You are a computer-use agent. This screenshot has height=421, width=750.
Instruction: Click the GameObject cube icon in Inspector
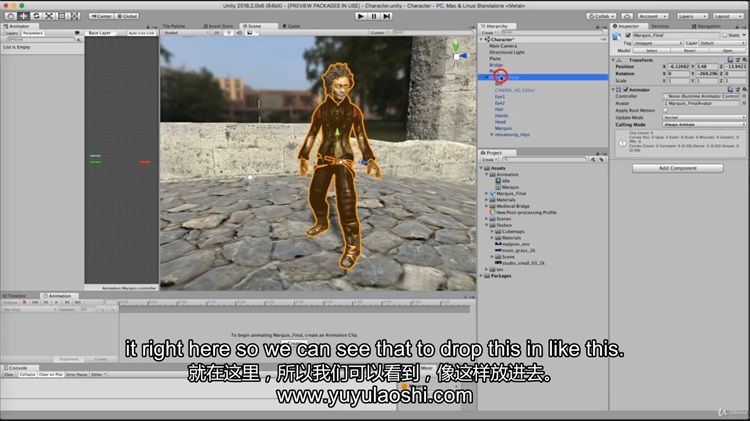click(617, 36)
